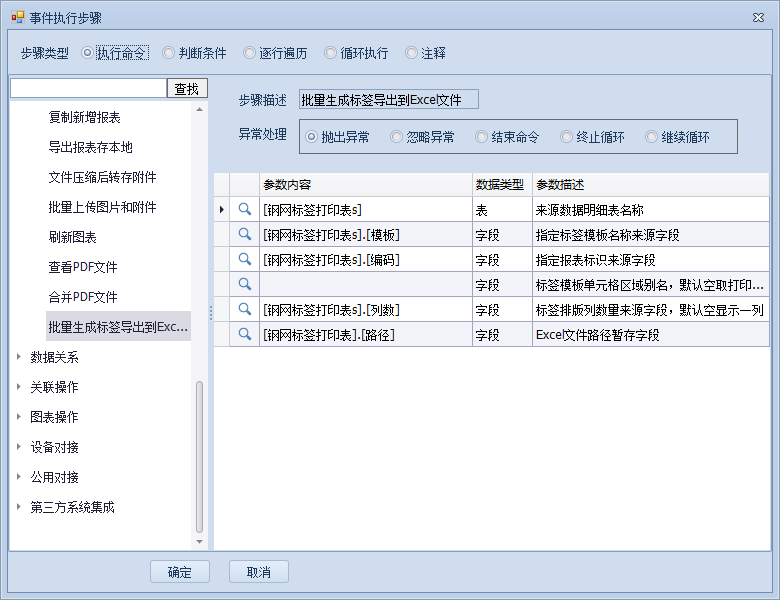The image size is (780, 600).
Task: Set exception handling to 忽略异常
Action: click(397, 137)
